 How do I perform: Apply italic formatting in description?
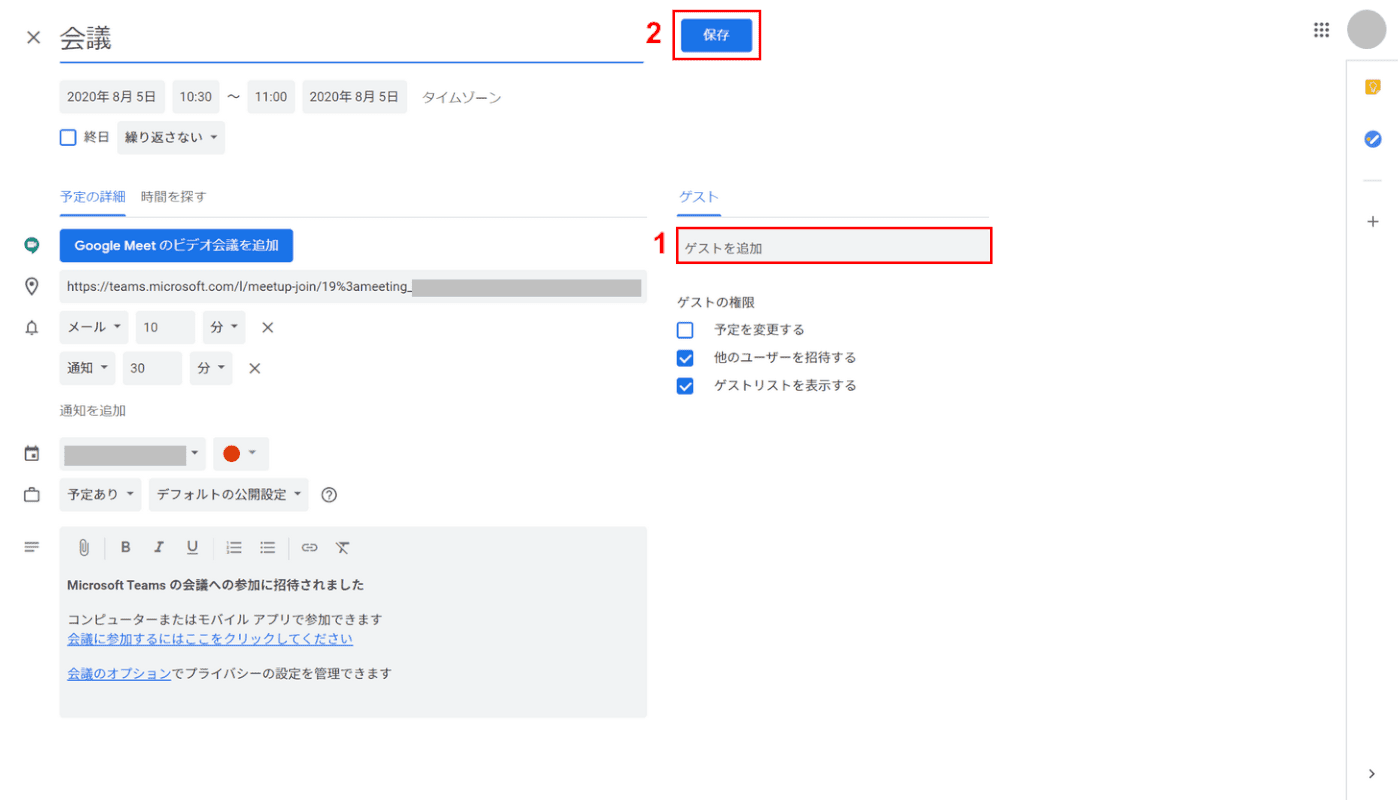(158, 547)
